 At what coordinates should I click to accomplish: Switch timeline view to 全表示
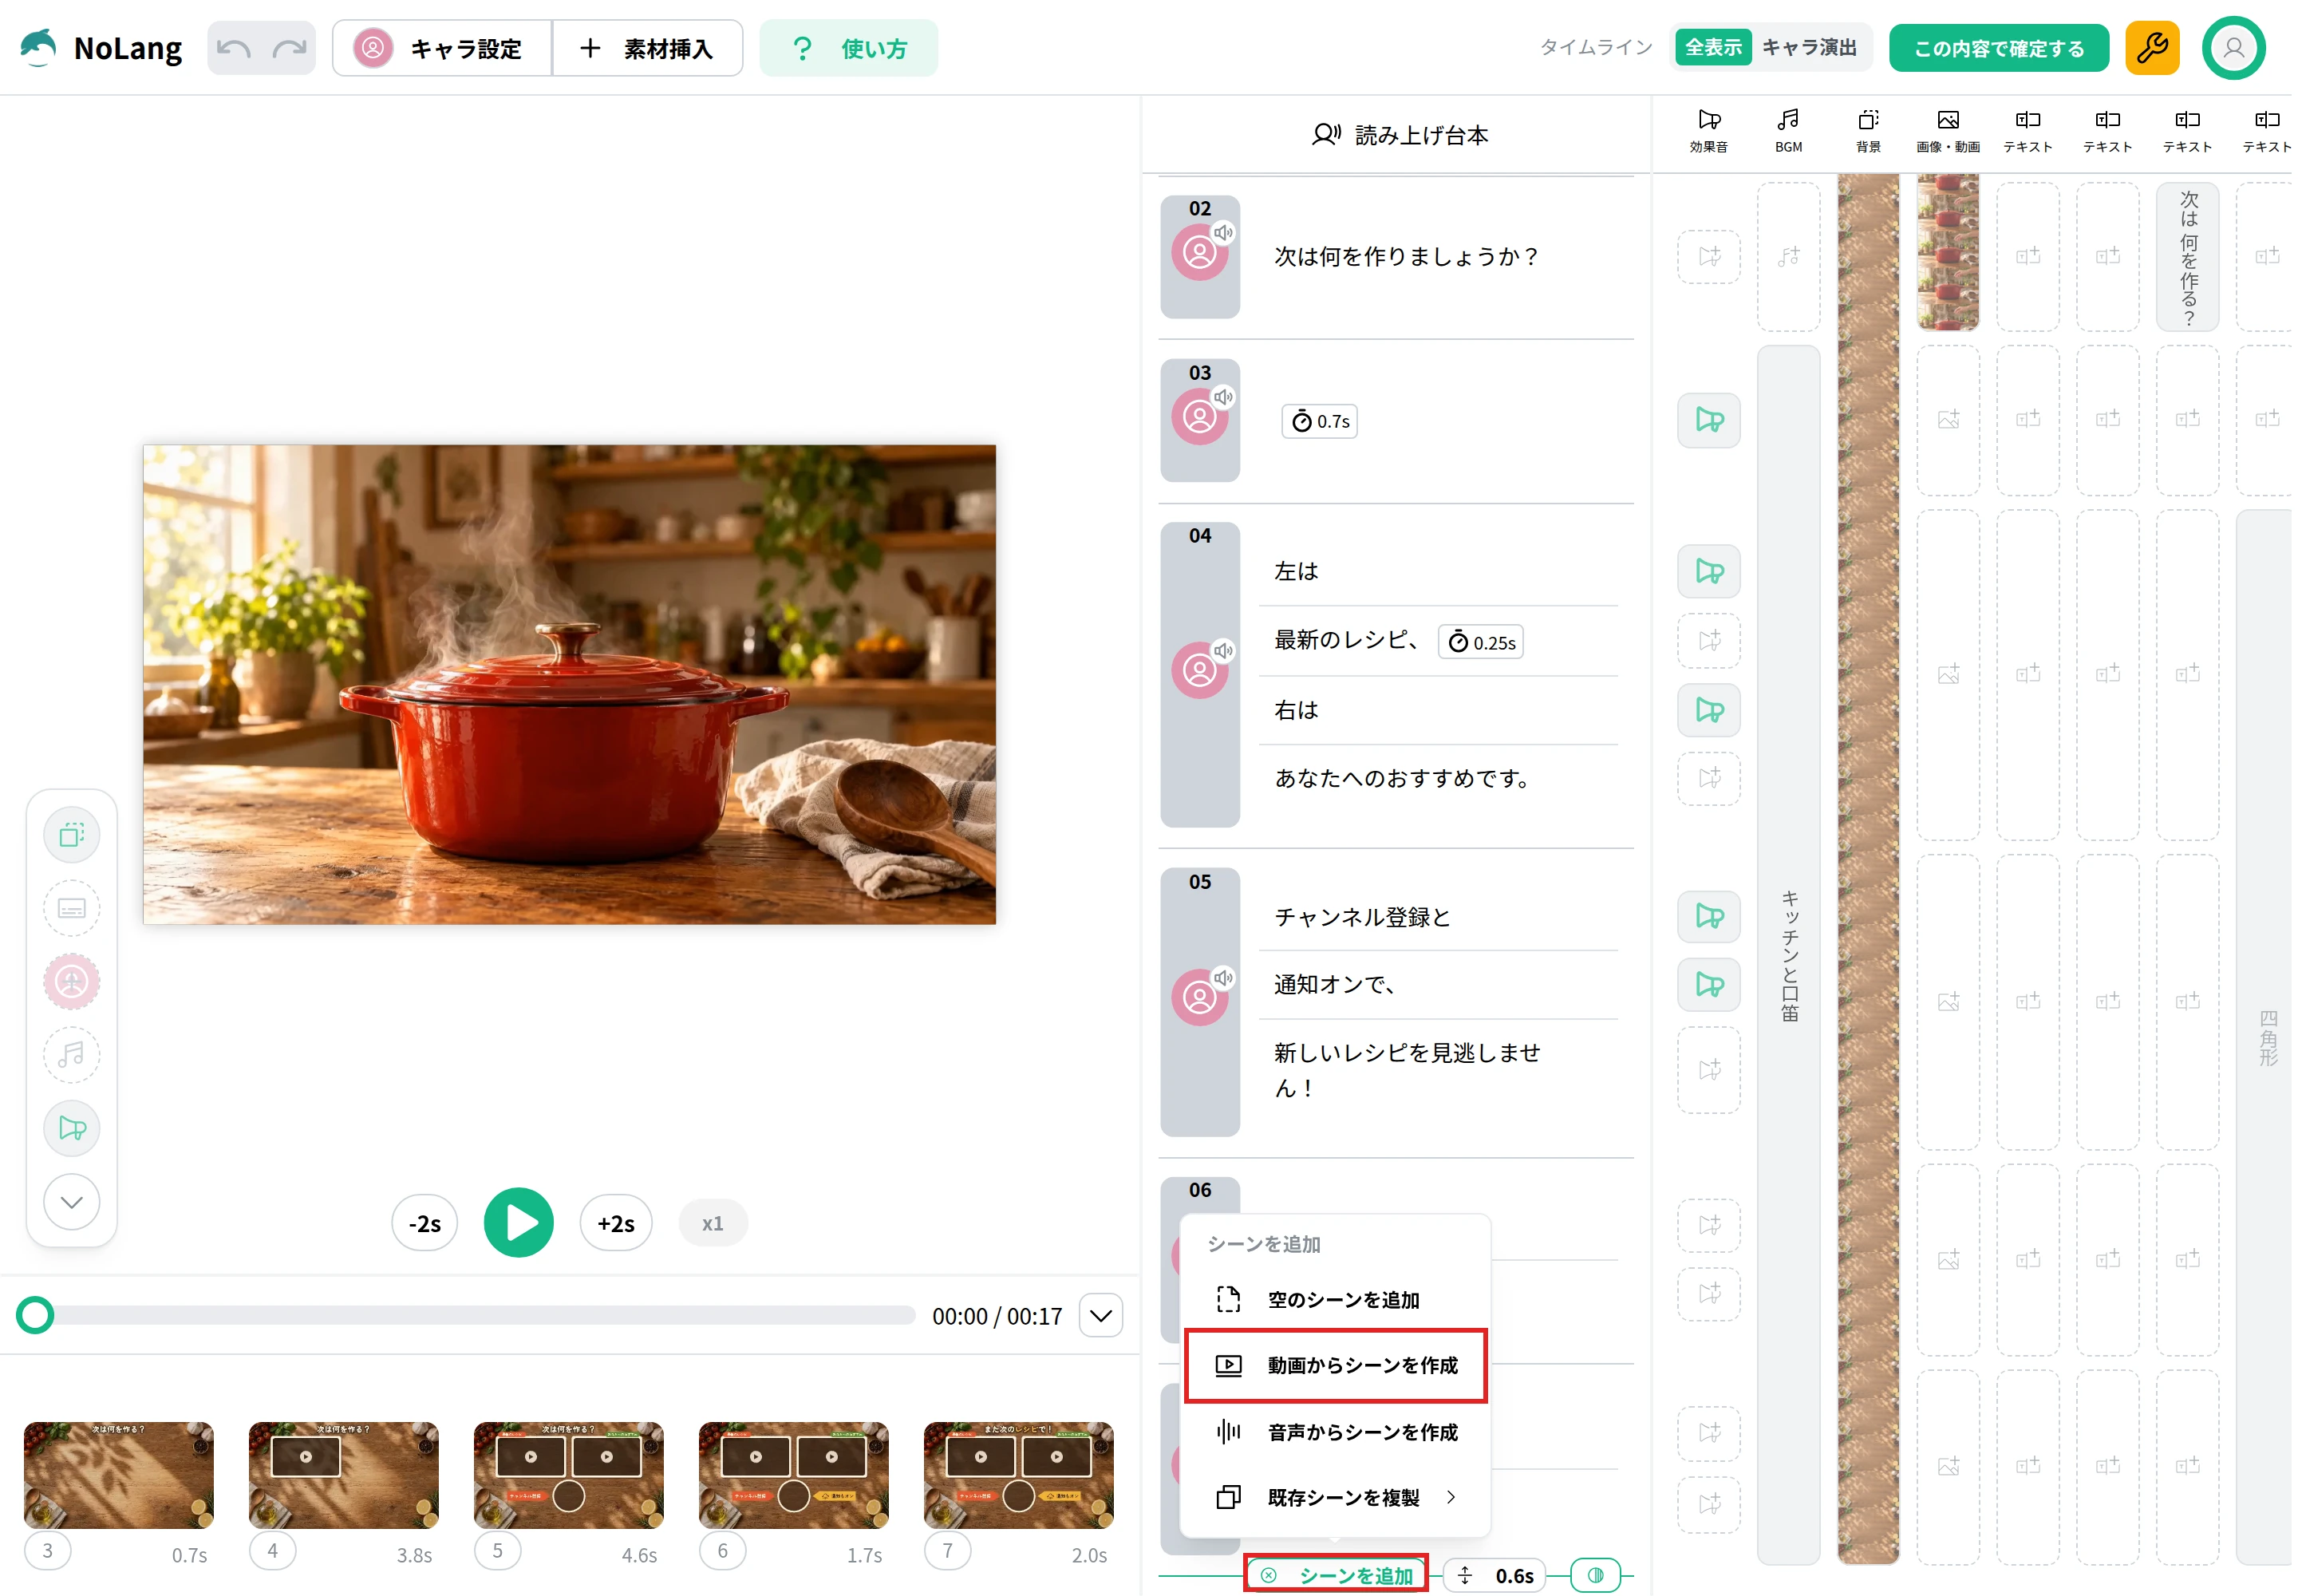1712,48
